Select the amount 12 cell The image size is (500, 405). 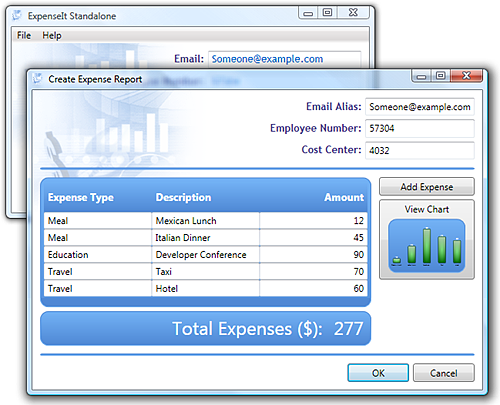point(313,221)
